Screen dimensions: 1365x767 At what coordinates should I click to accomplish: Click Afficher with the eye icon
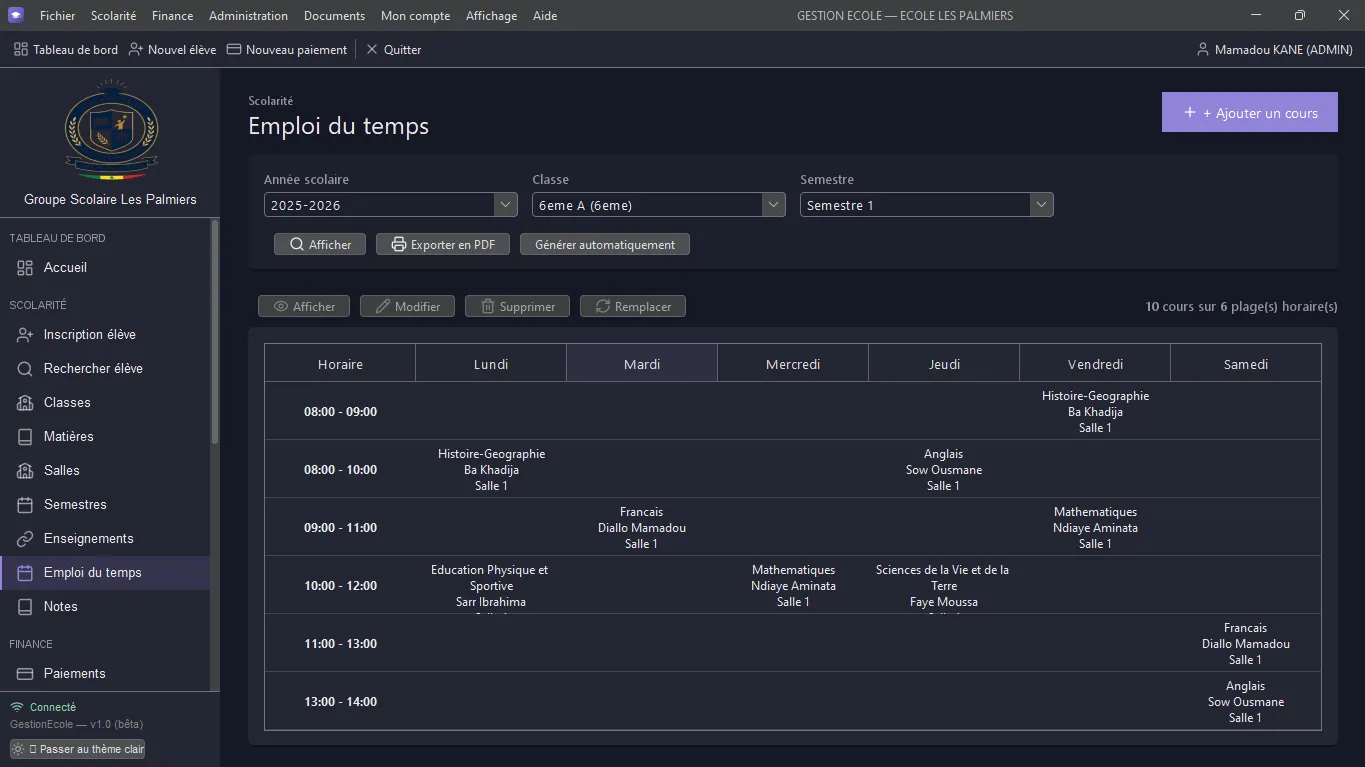click(304, 306)
